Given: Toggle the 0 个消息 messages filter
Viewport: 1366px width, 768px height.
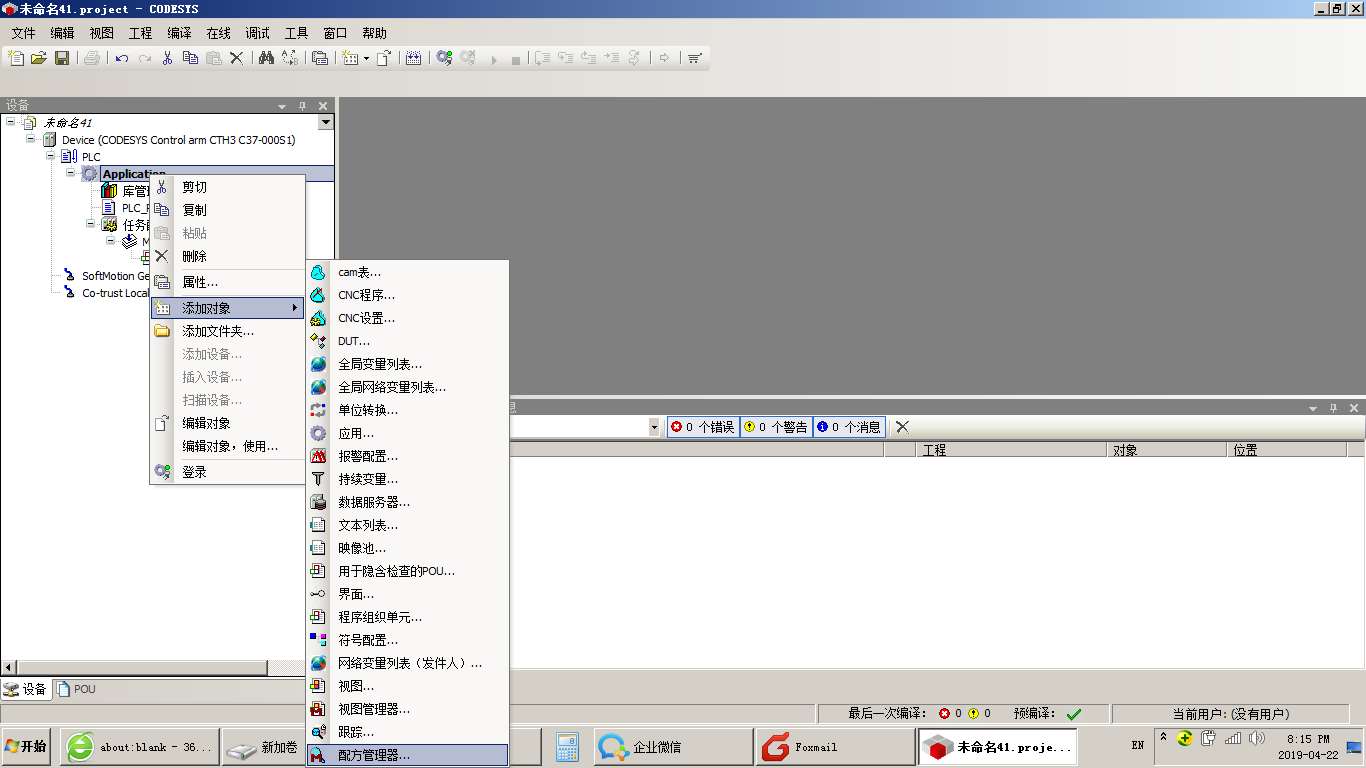Looking at the screenshot, I should (849, 427).
